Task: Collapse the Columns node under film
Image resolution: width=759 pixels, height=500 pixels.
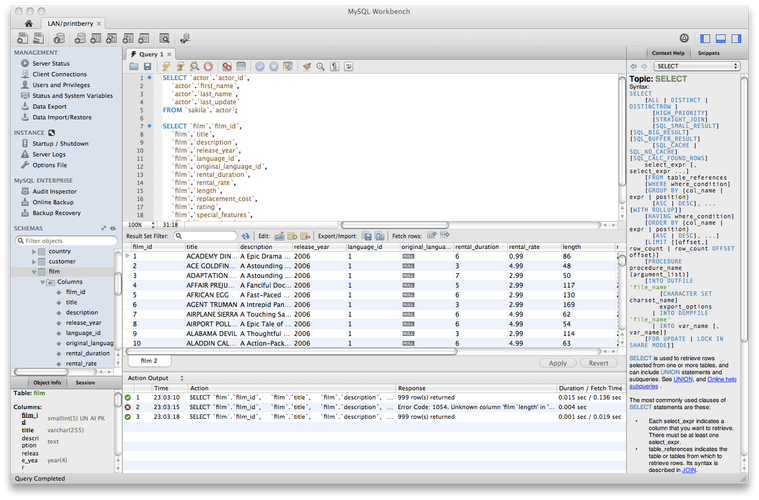Action: pos(43,282)
